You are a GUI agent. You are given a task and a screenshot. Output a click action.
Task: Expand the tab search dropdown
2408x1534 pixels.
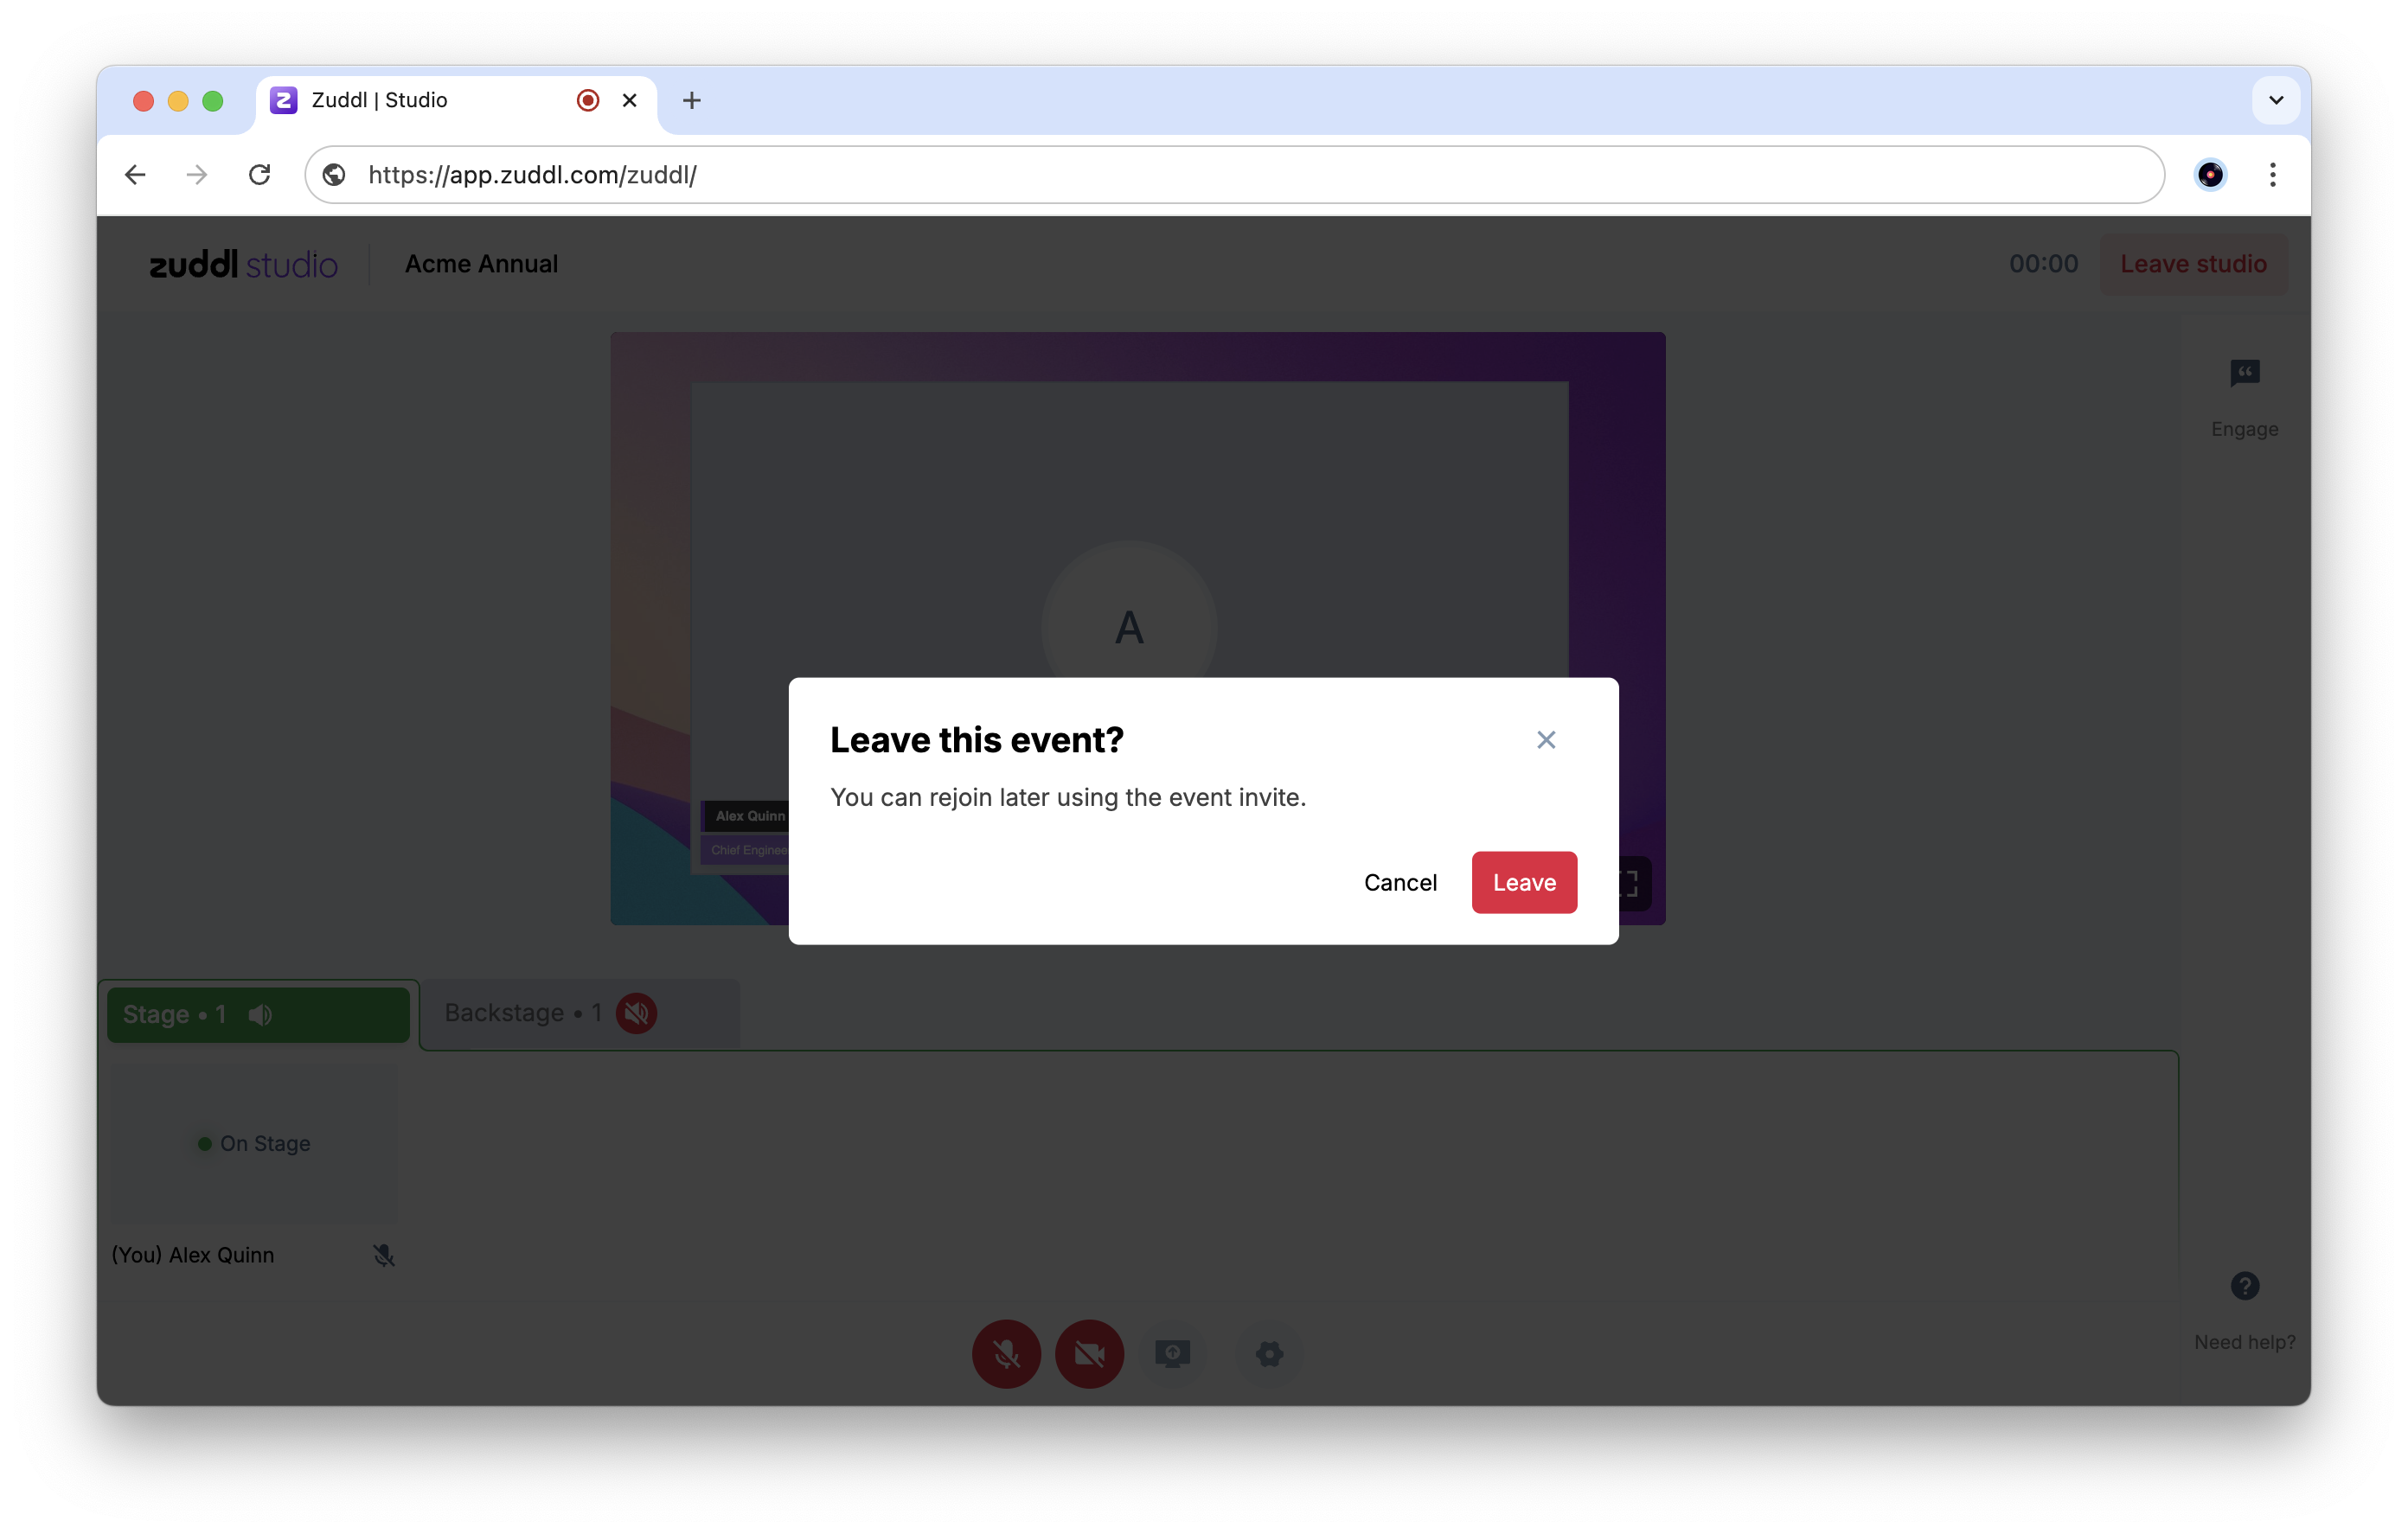pos(2275,100)
